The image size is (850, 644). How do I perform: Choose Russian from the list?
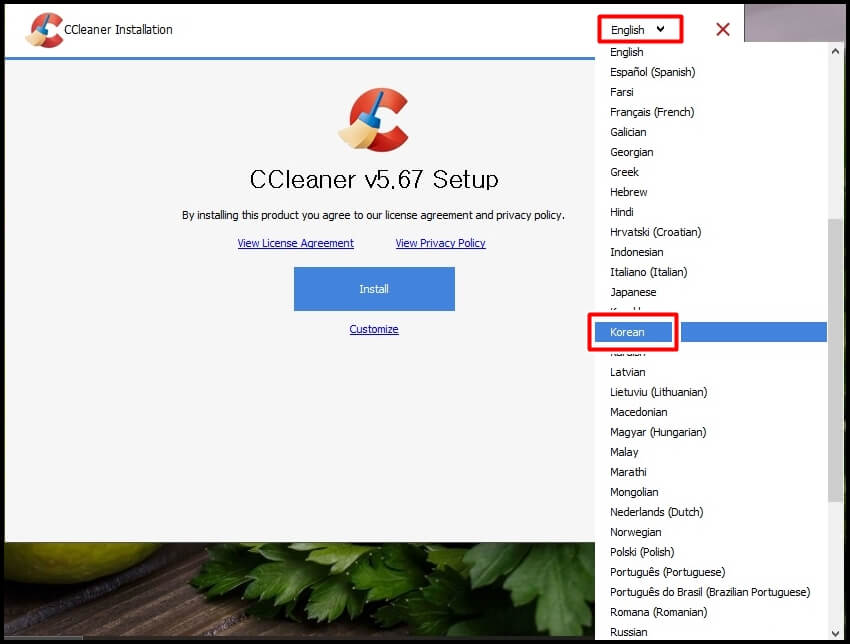(711, 632)
